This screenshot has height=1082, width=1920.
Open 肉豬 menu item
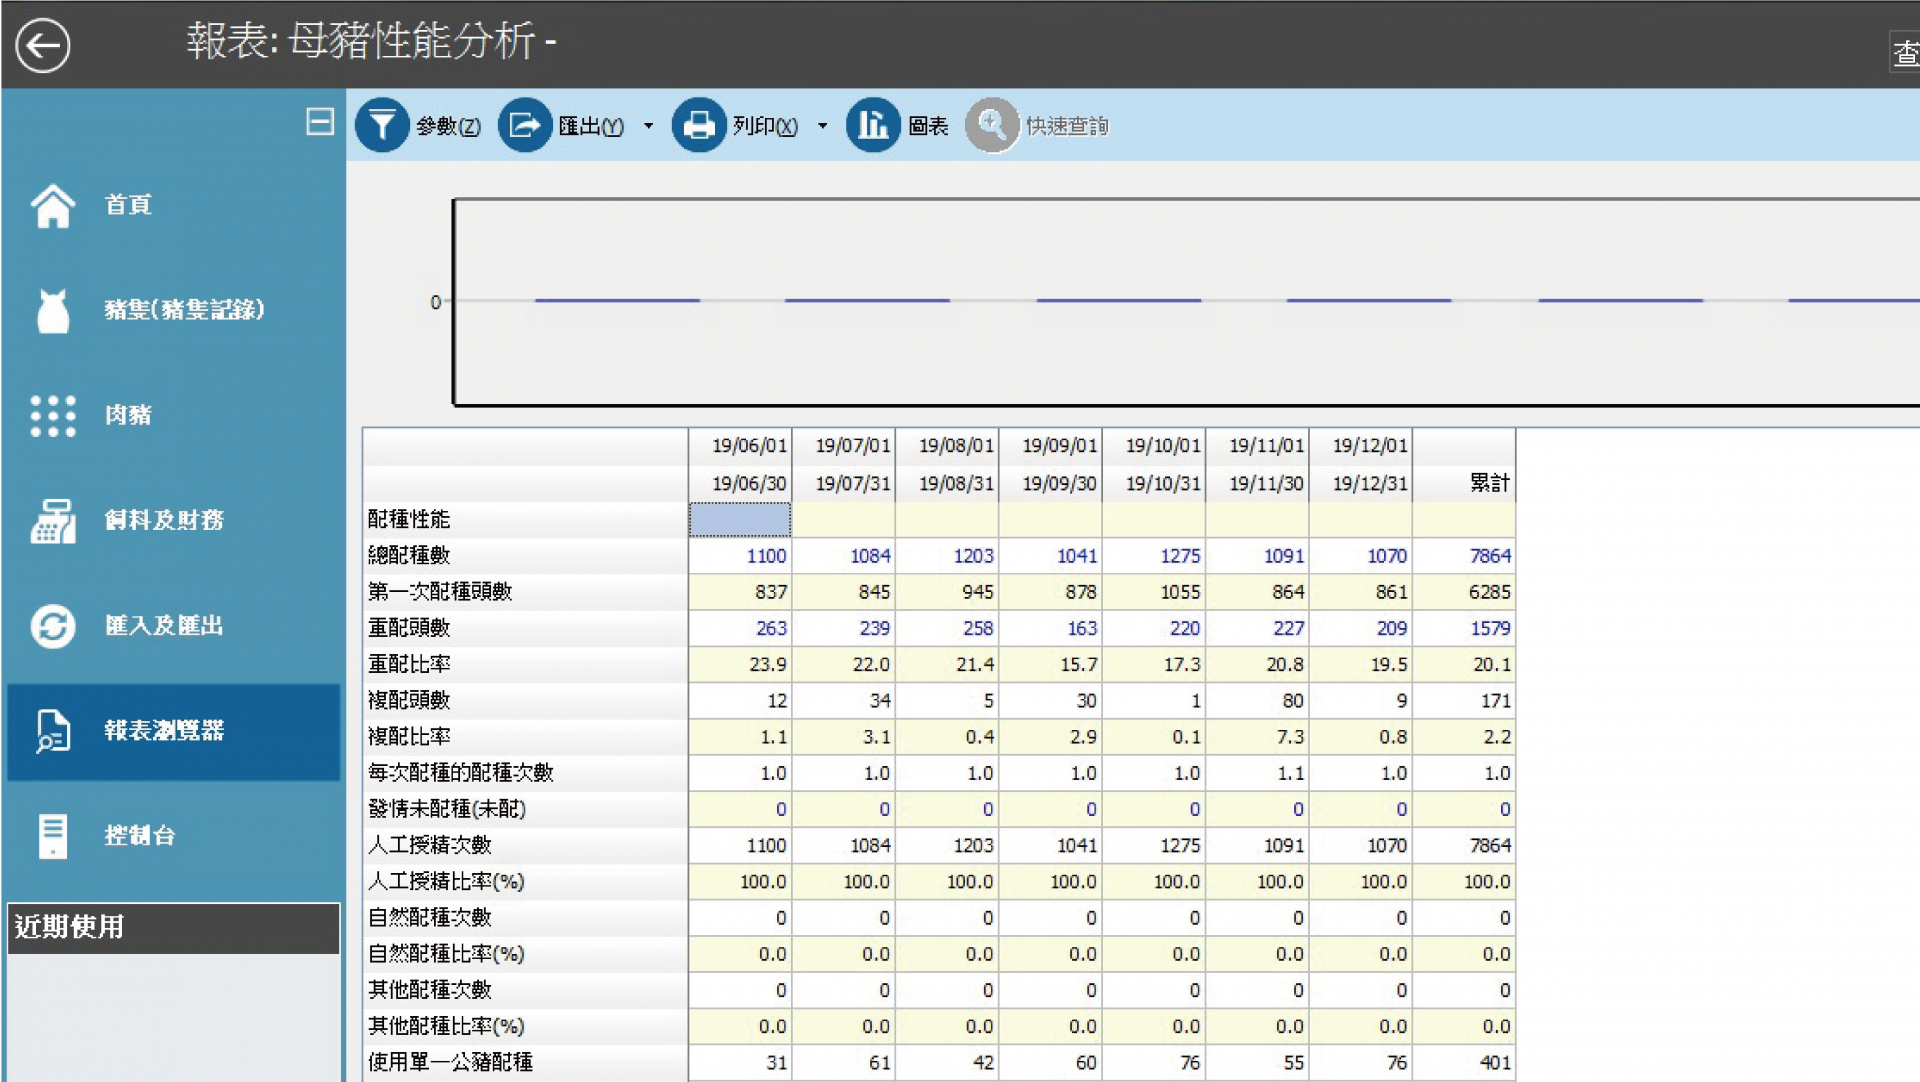click(x=128, y=415)
